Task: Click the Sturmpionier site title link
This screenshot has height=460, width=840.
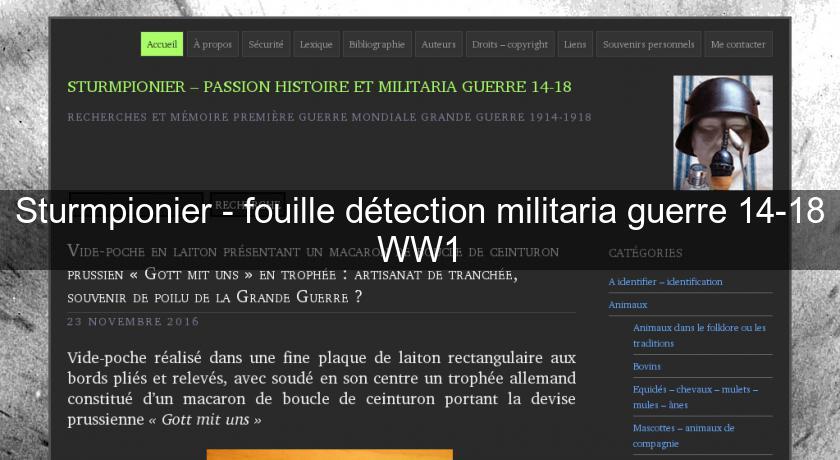Action: tap(319, 87)
